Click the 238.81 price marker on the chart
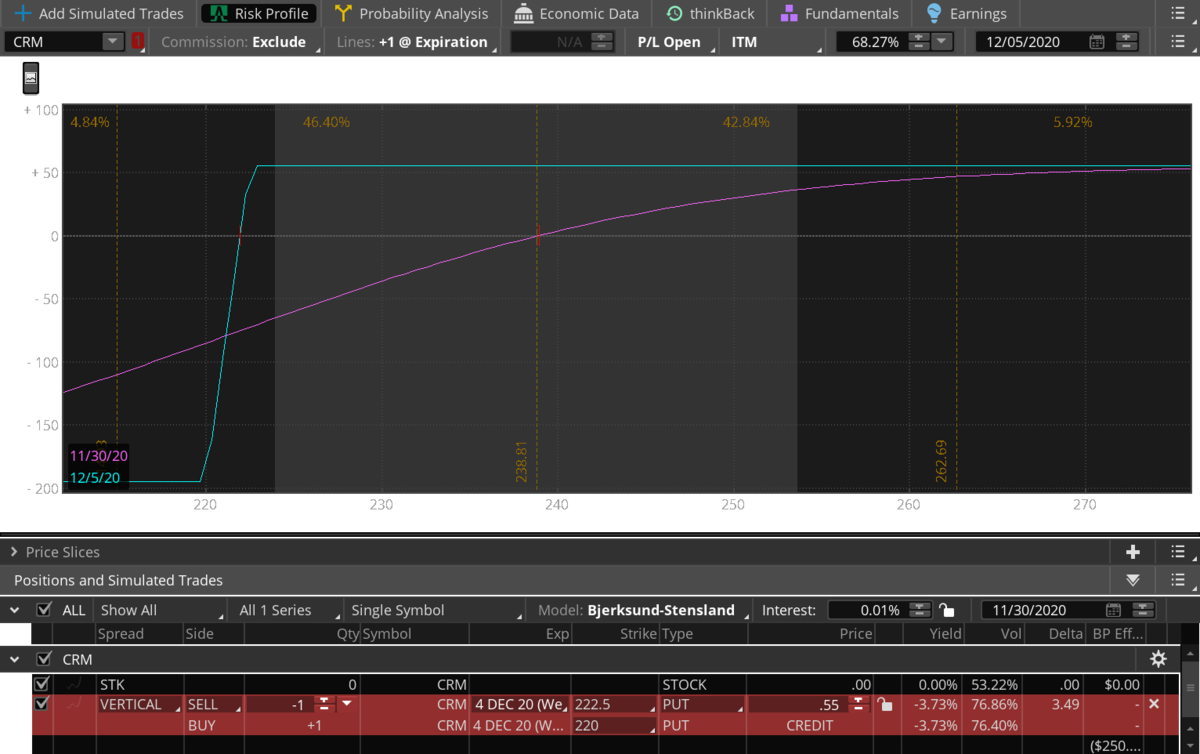This screenshot has width=1200, height=754. click(522, 462)
